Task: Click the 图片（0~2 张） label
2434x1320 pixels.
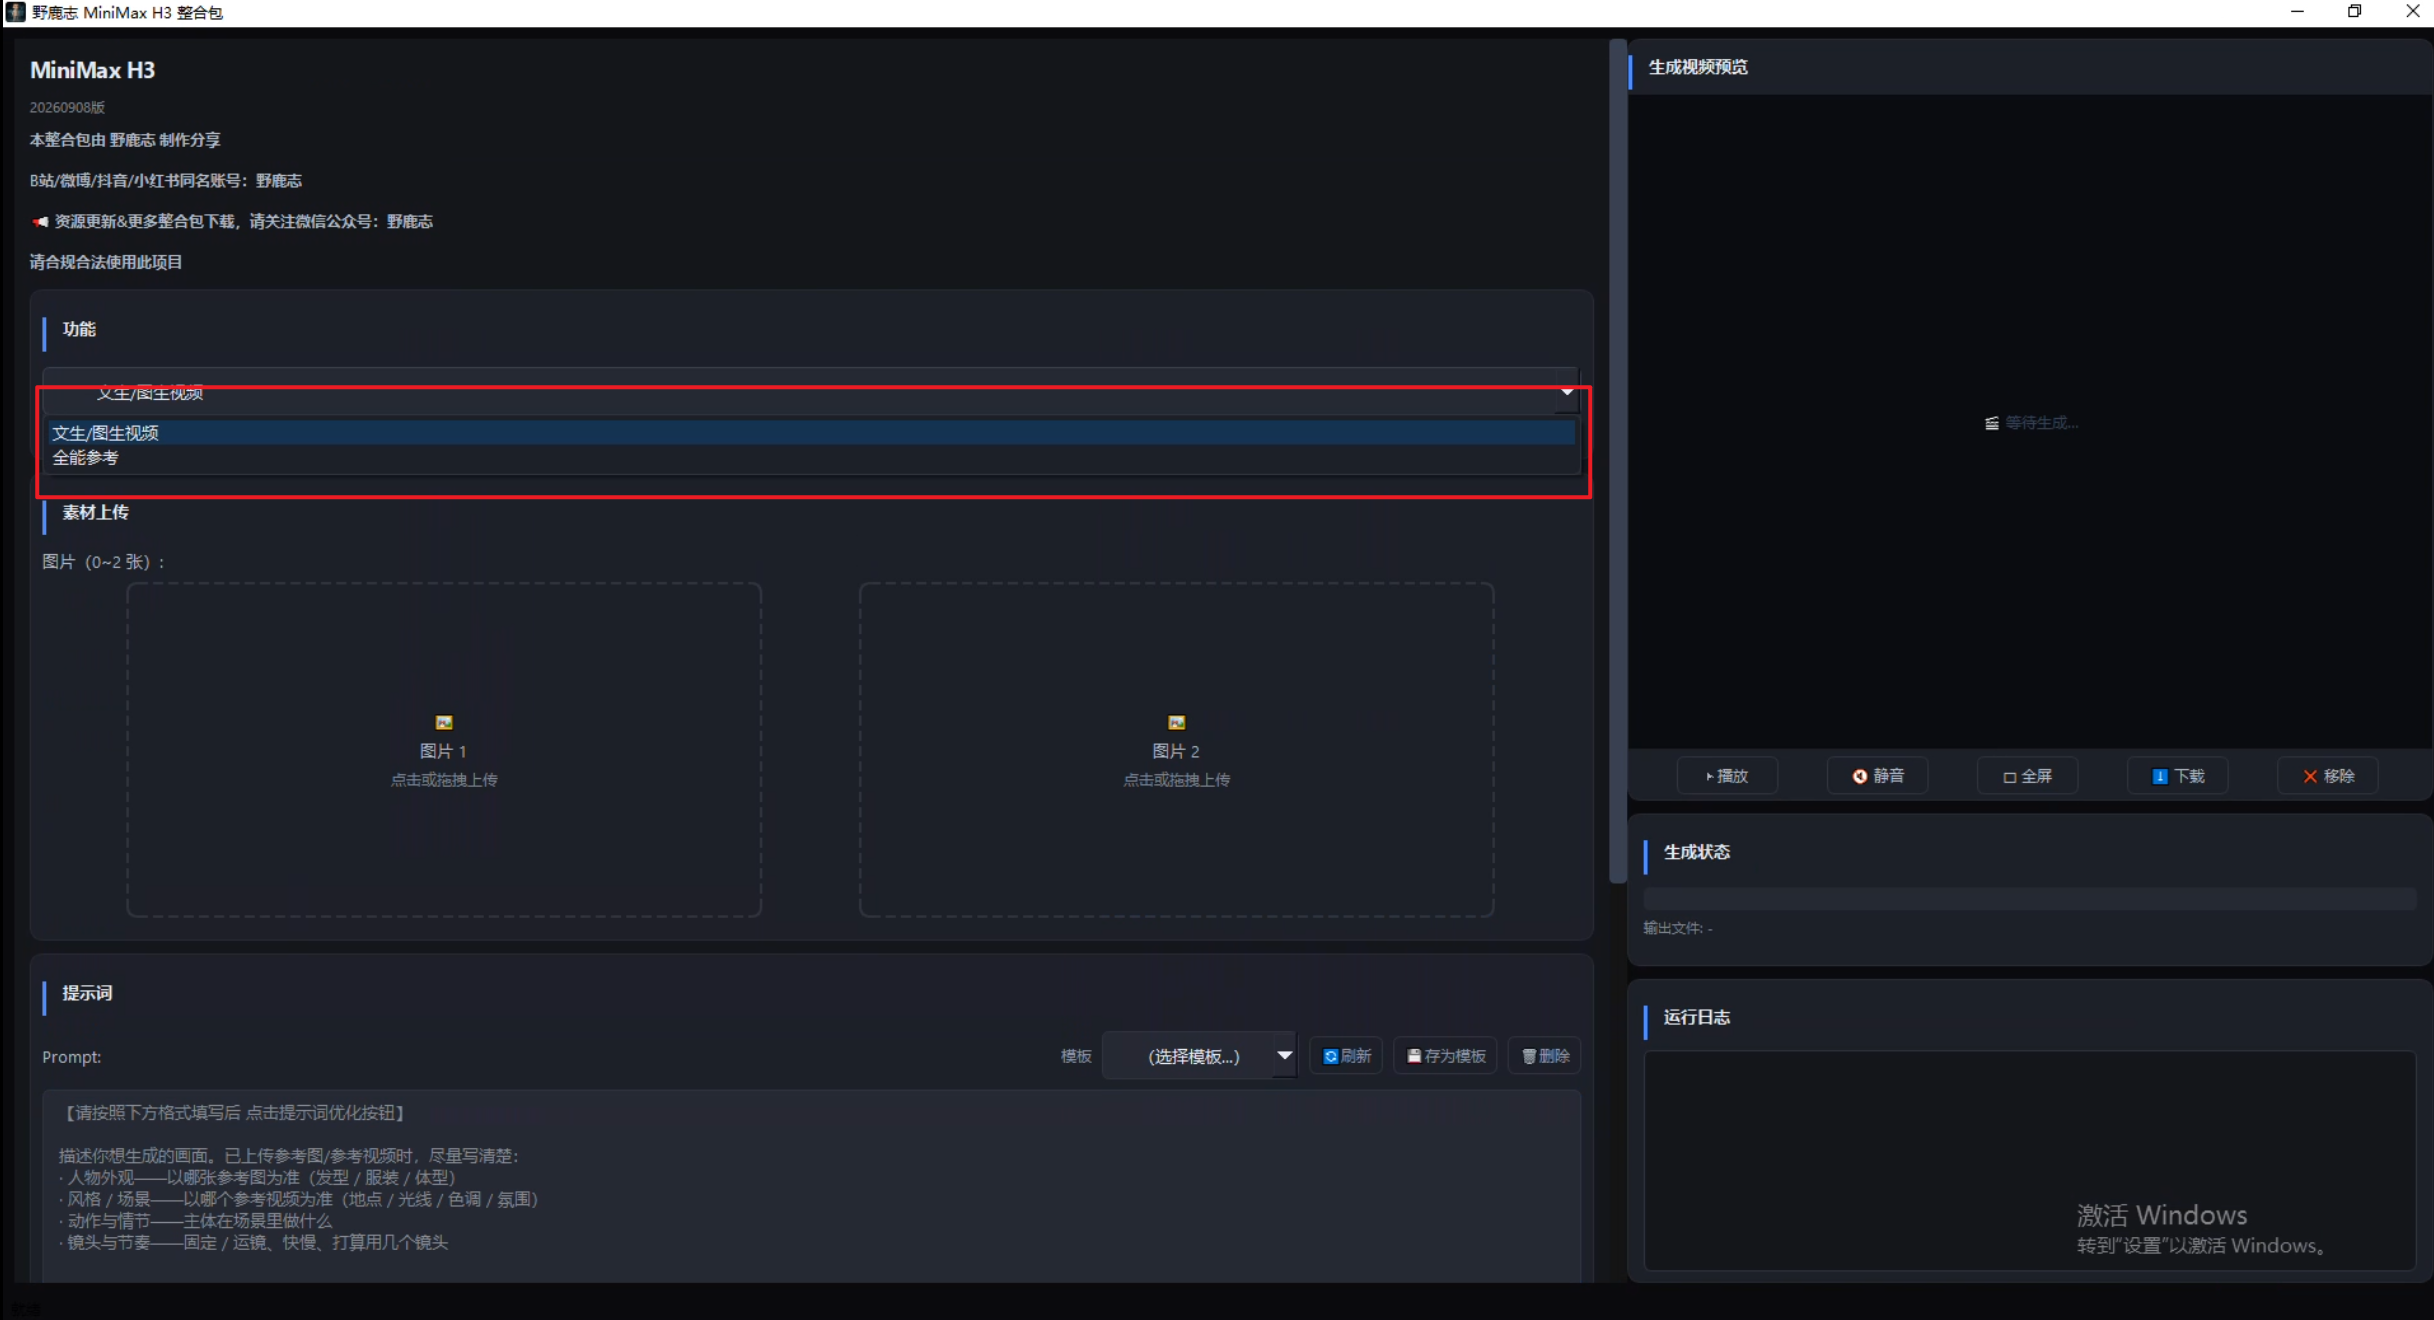Action: 103,562
